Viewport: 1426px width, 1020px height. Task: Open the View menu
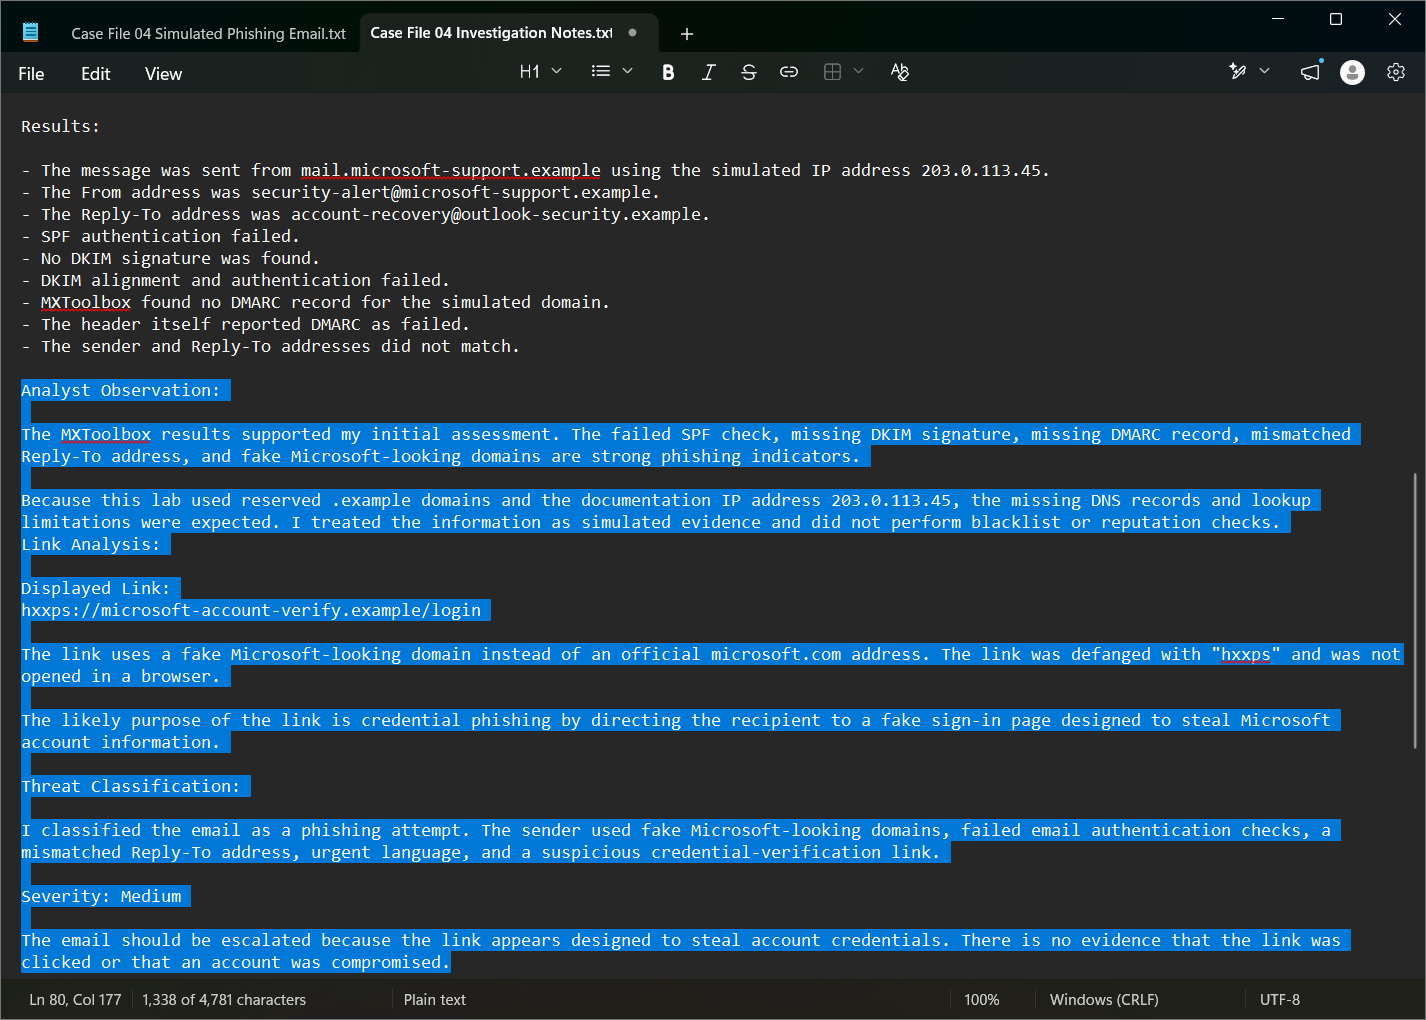coord(163,74)
